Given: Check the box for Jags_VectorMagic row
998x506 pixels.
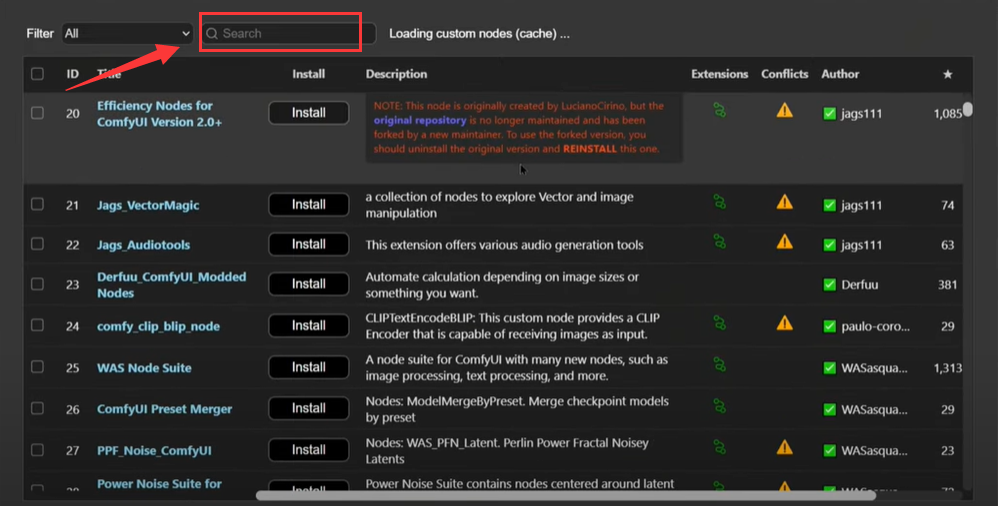Looking at the screenshot, I should click(x=38, y=204).
